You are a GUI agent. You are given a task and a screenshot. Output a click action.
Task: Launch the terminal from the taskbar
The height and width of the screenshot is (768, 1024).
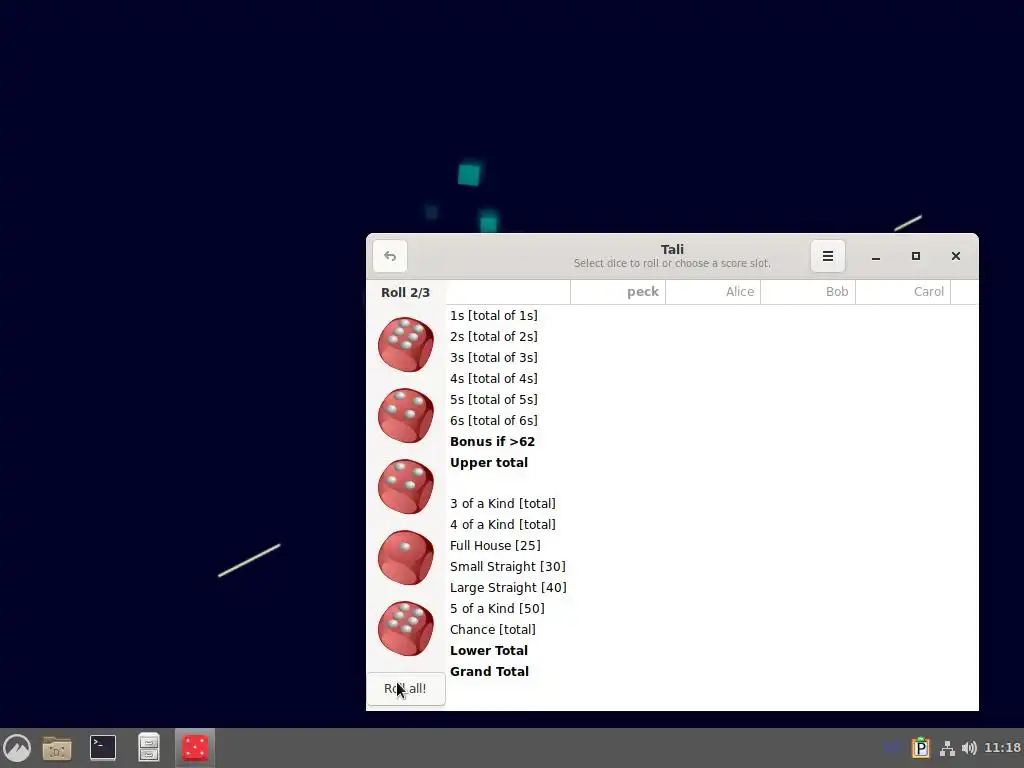coord(103,748)
